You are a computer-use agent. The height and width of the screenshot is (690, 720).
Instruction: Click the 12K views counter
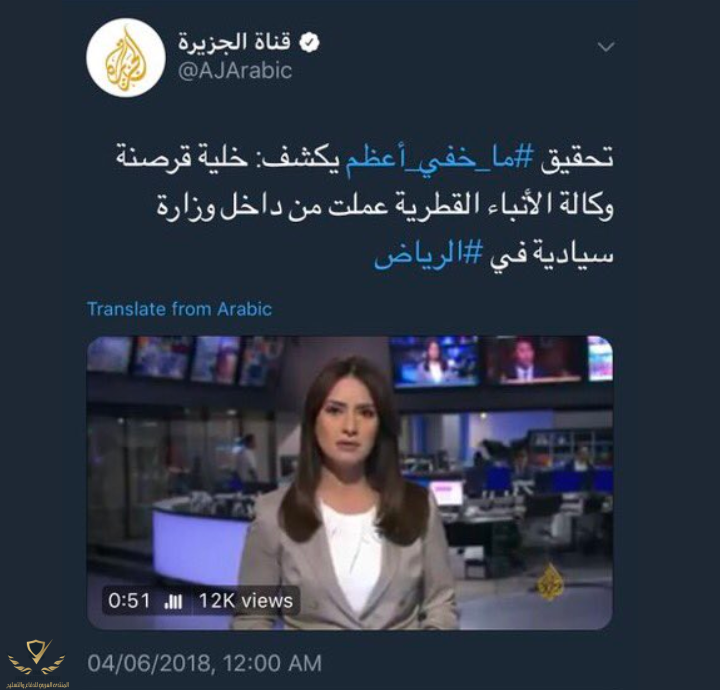[246, 601]
